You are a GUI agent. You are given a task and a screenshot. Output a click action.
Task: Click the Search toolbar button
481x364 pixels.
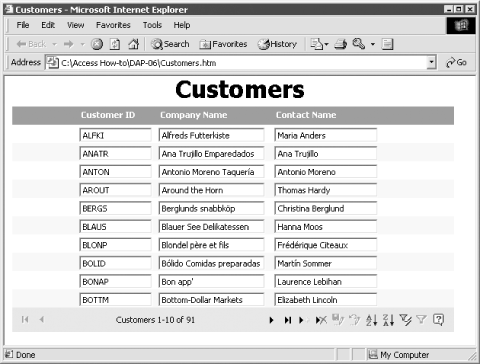pos(170,44)
